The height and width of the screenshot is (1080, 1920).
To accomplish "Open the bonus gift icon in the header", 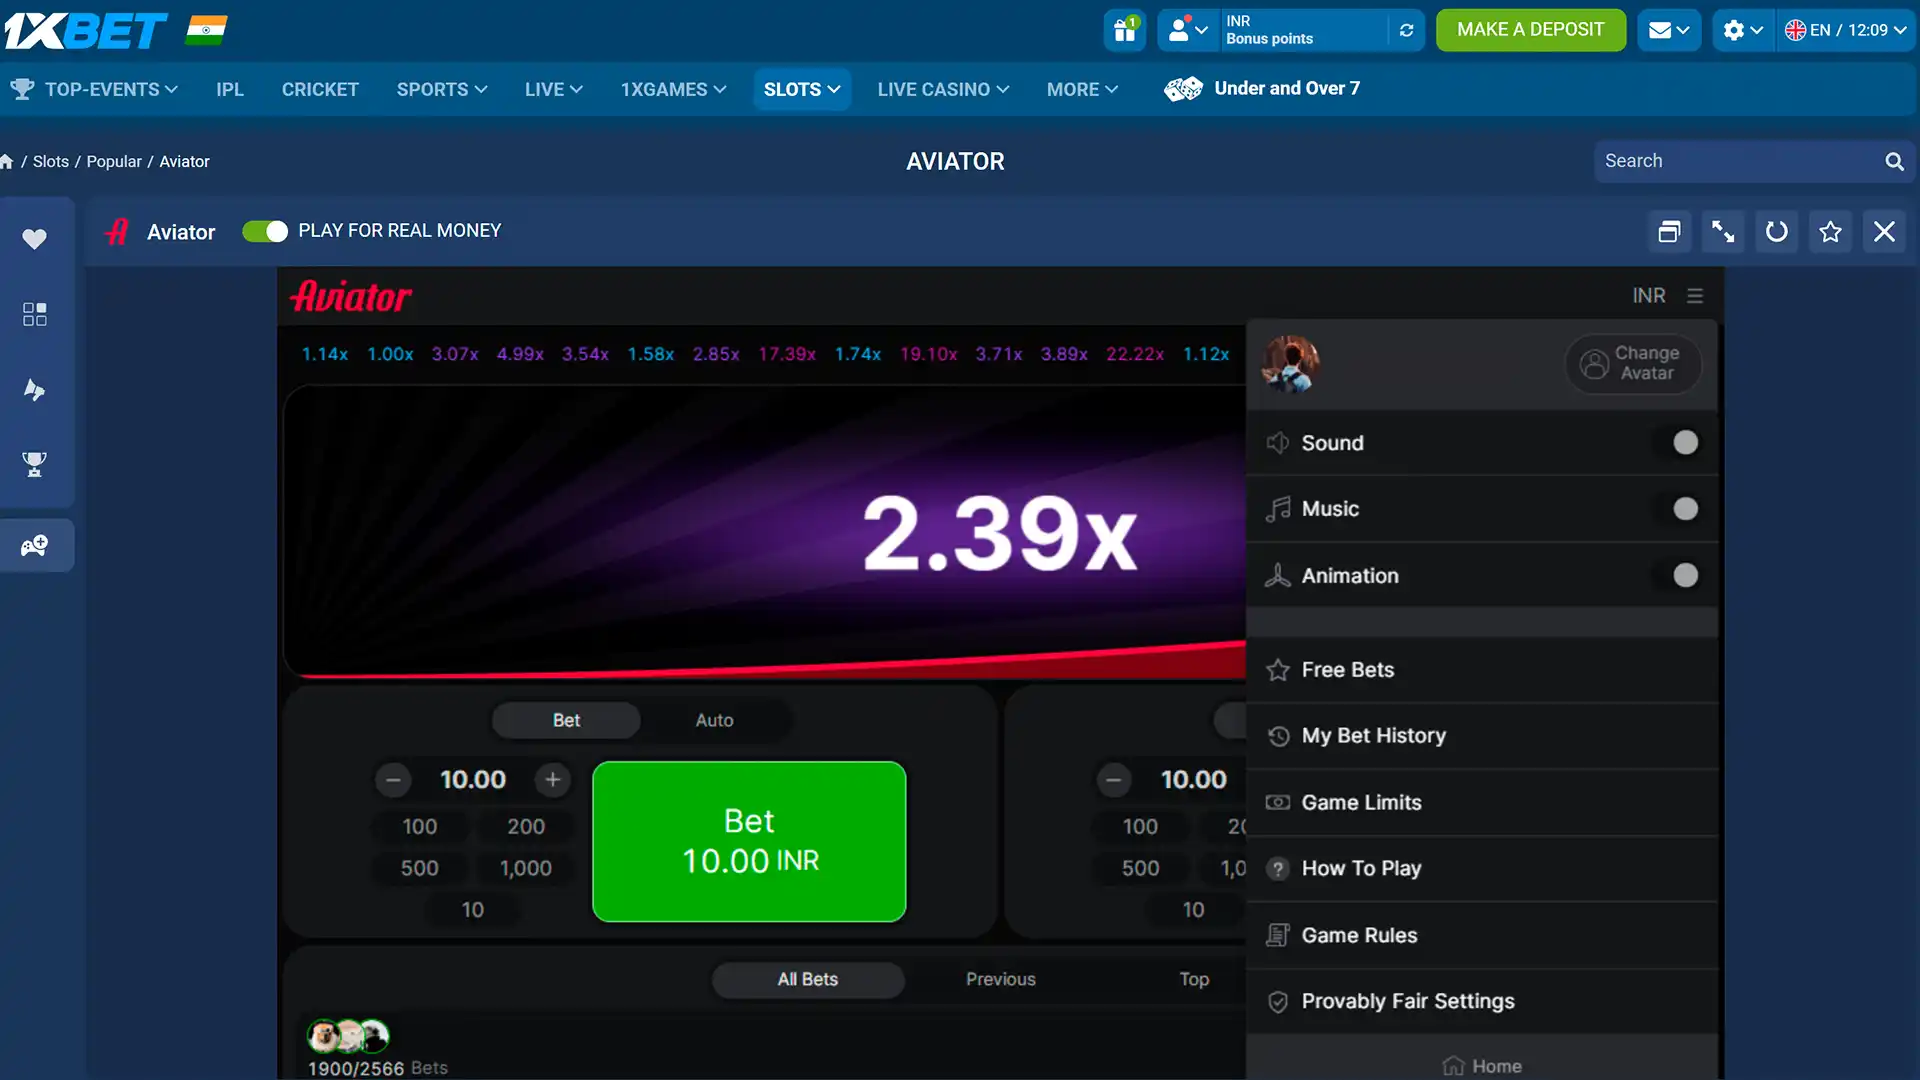I will [1124, 30].
